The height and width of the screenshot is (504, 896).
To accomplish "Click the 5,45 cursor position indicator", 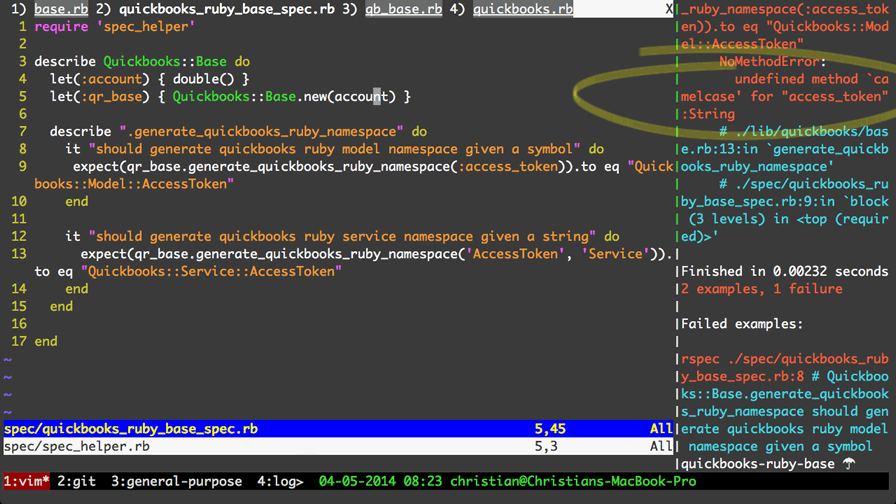I will [x=550, y=429].
